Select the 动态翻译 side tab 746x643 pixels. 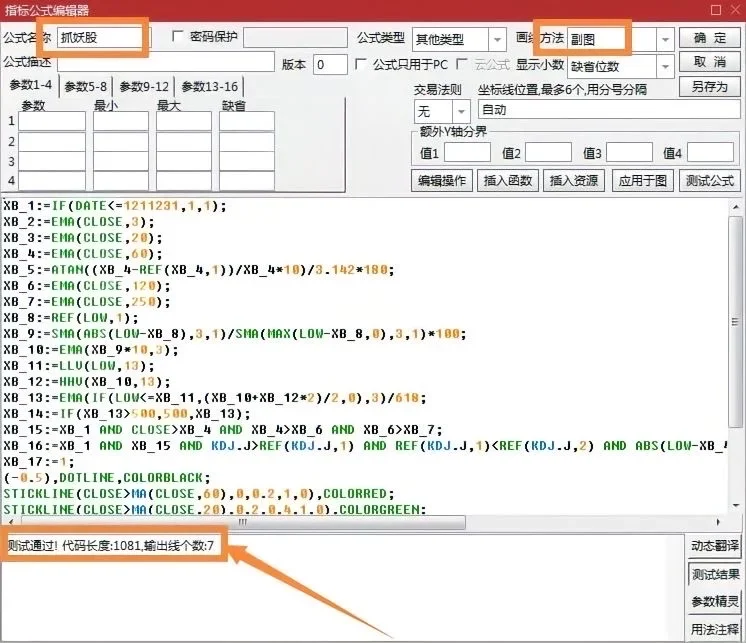click(715, 546)
